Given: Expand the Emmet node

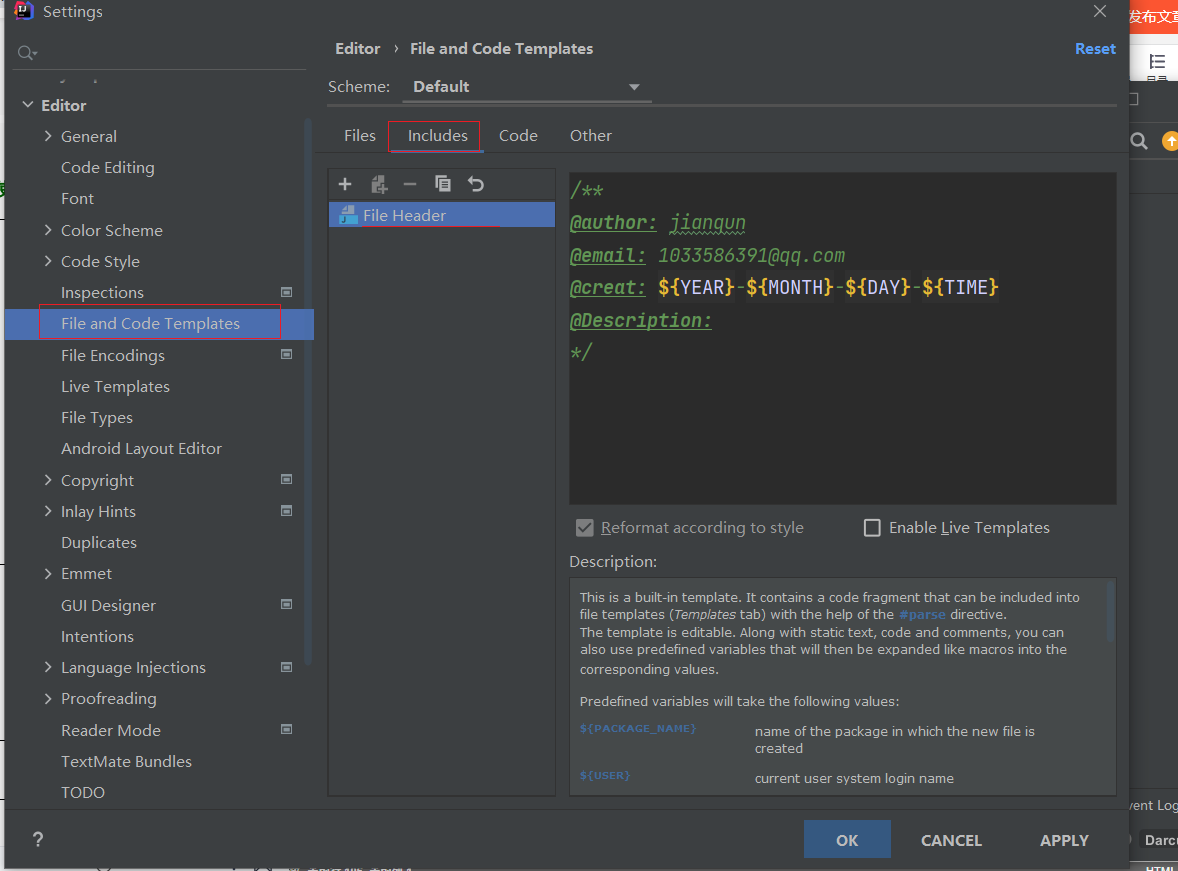Looking at the screenshot, I should click(x=48, y=573).
